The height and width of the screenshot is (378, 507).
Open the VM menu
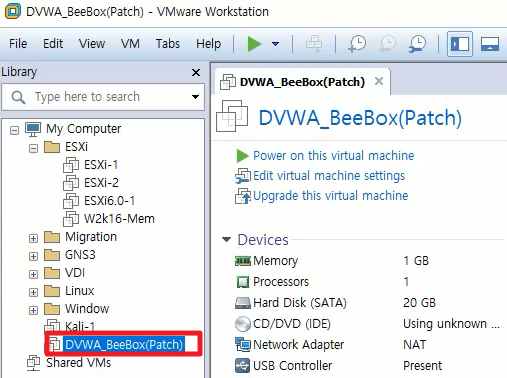point(130,44)
